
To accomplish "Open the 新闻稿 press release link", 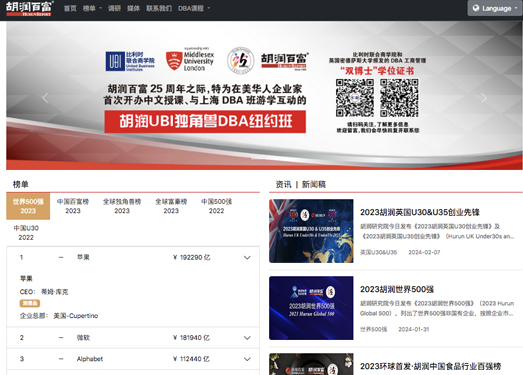I will (x=314, y=184).
